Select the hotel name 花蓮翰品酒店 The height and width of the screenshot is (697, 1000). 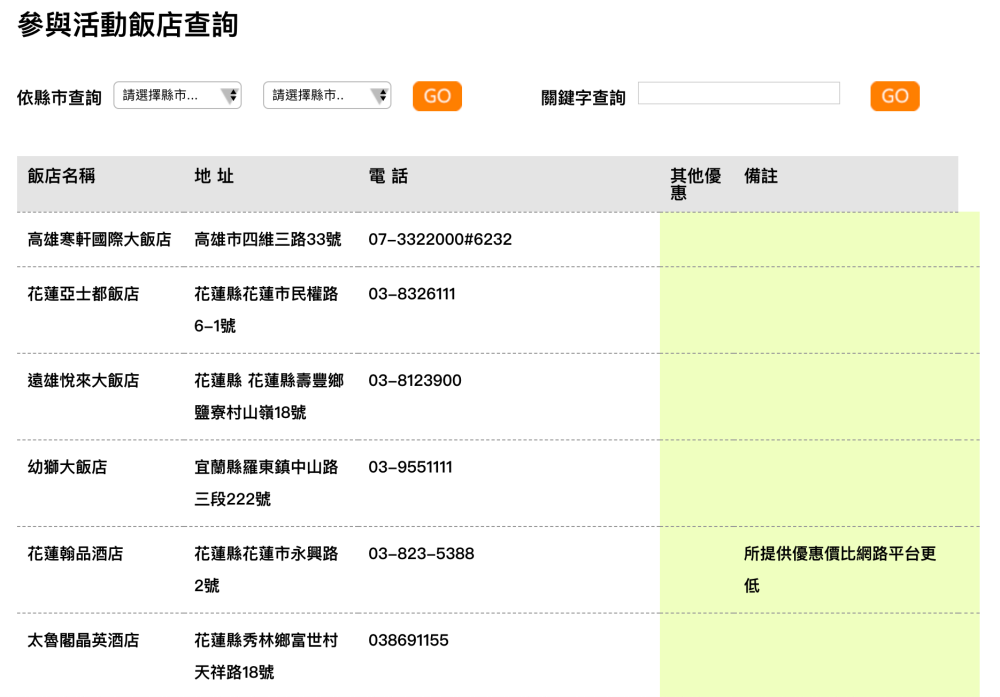coord(75,554)
